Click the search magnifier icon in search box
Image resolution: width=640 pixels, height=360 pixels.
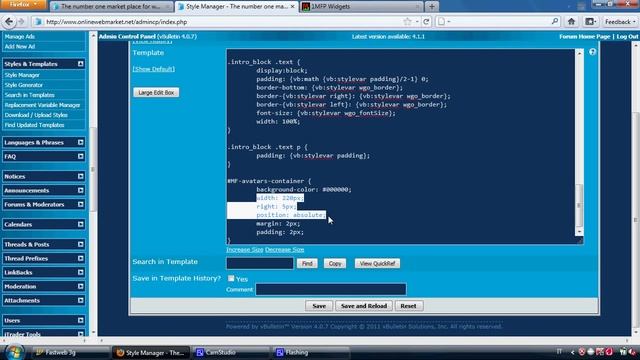click(x=555, y=21)
